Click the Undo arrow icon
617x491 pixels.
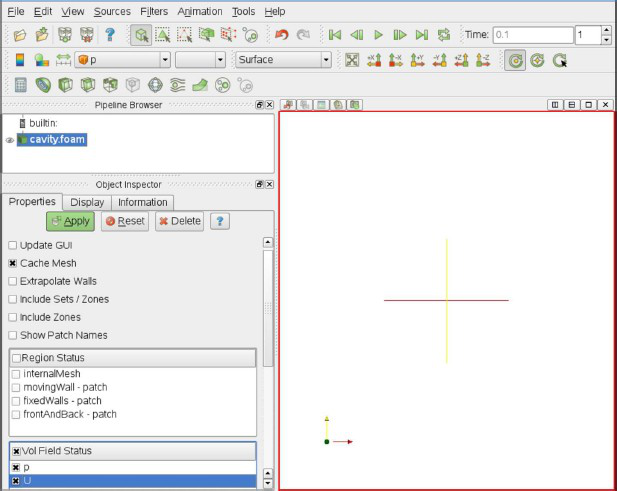(x=281, y=35)
